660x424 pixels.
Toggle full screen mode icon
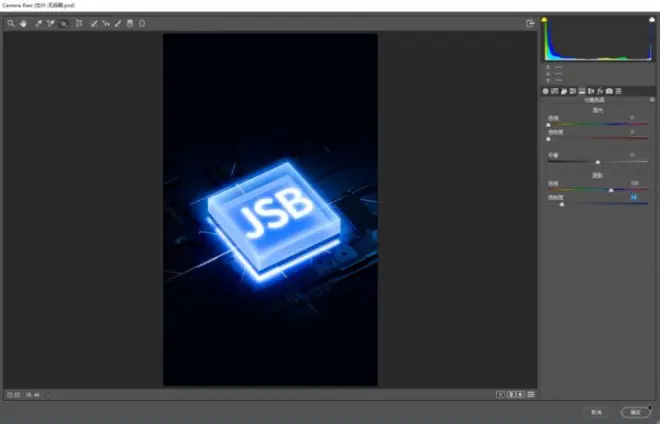530,24
